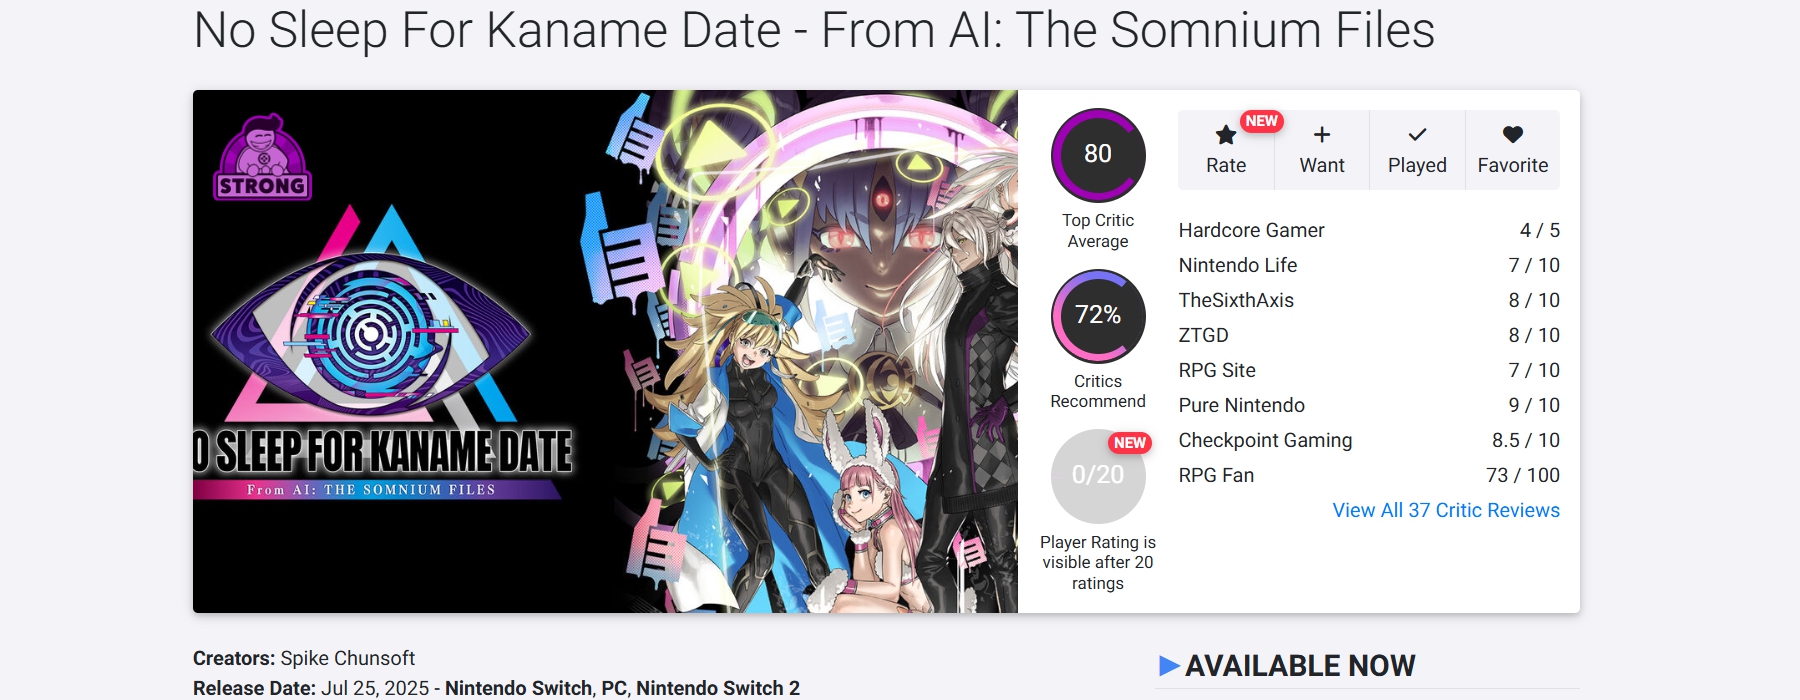Image resolution: width=1800 pixels, height=700 pixels.
Task: Click the Top Critic Average score circle
Action: coord(1098,155)
